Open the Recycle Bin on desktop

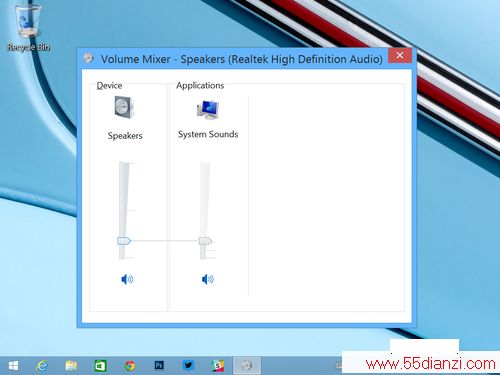[x=28, y=28]
